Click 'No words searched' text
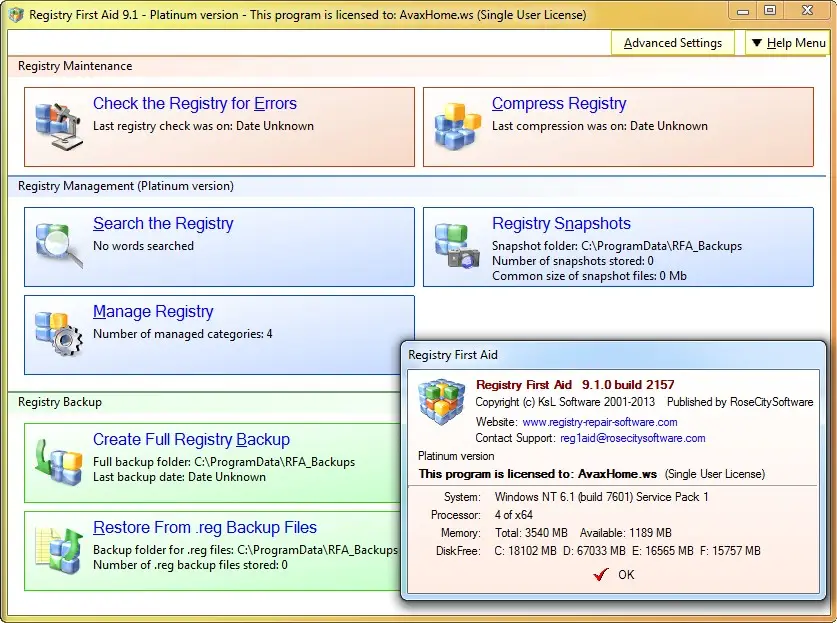 pyautogui.click(x=143, y=246)
